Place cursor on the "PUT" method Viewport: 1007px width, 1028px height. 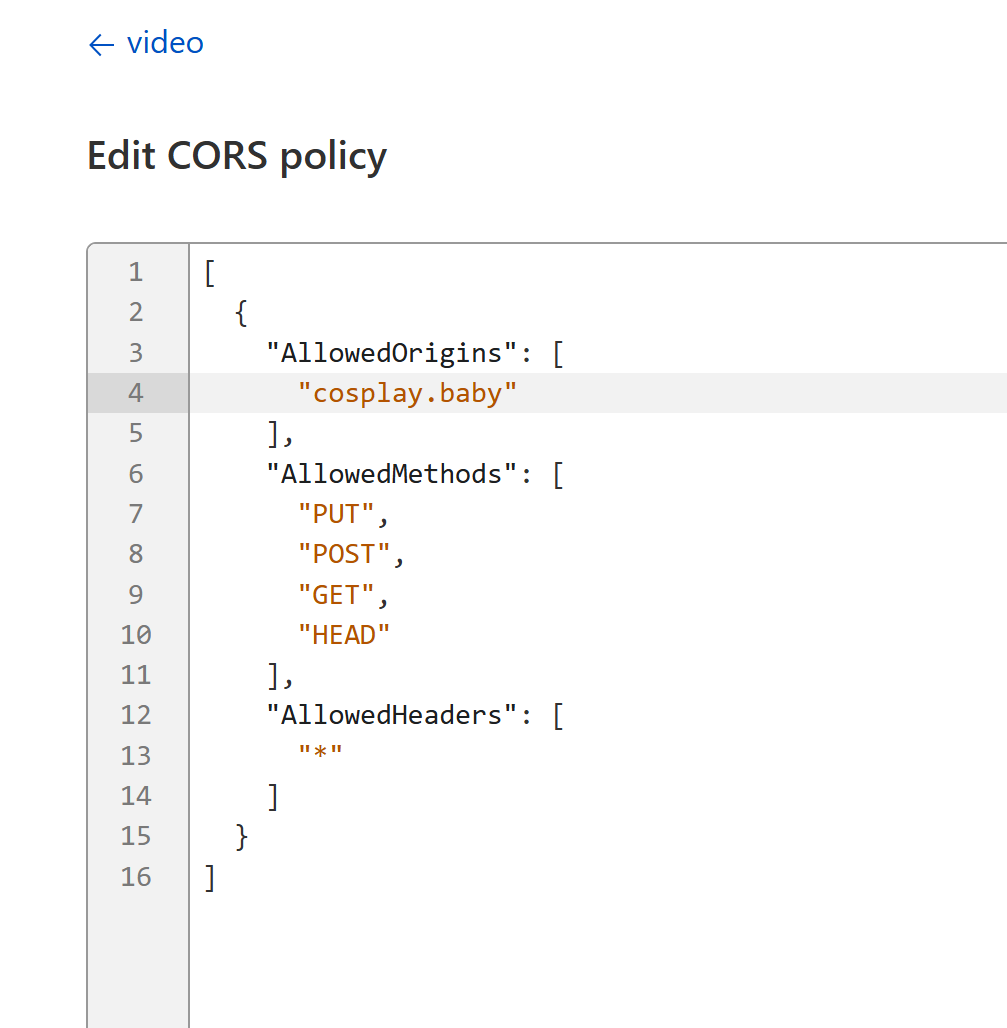point(336,514)
